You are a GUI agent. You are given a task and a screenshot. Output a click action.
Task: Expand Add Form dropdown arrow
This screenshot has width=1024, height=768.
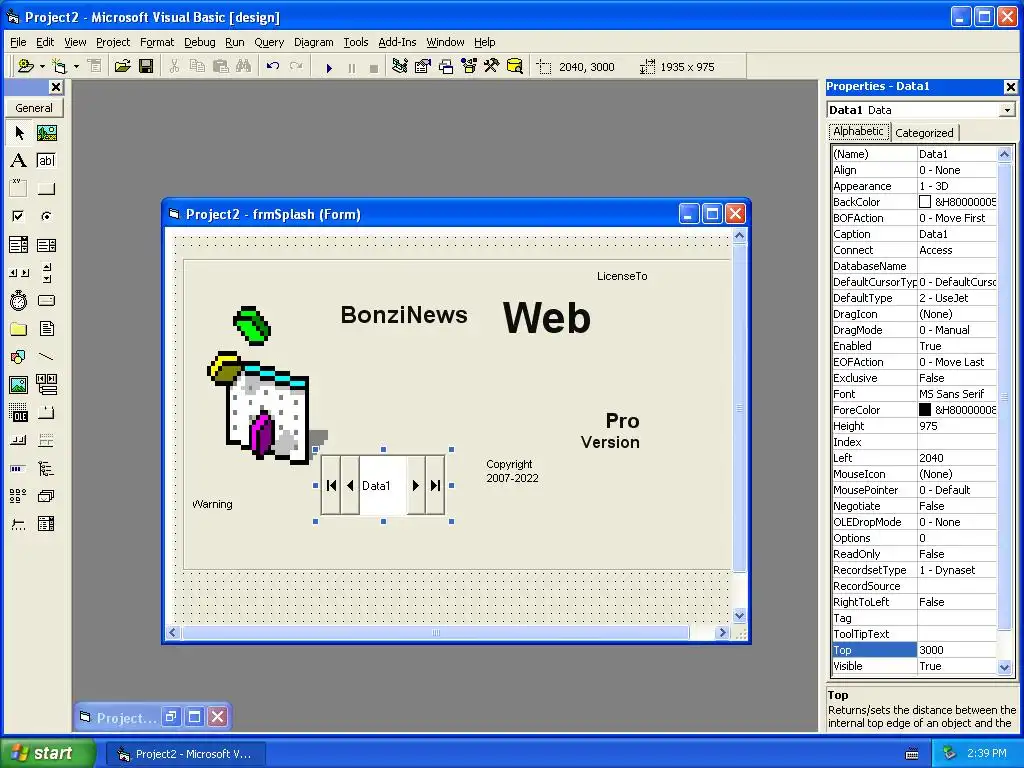[x=76, y=66]
